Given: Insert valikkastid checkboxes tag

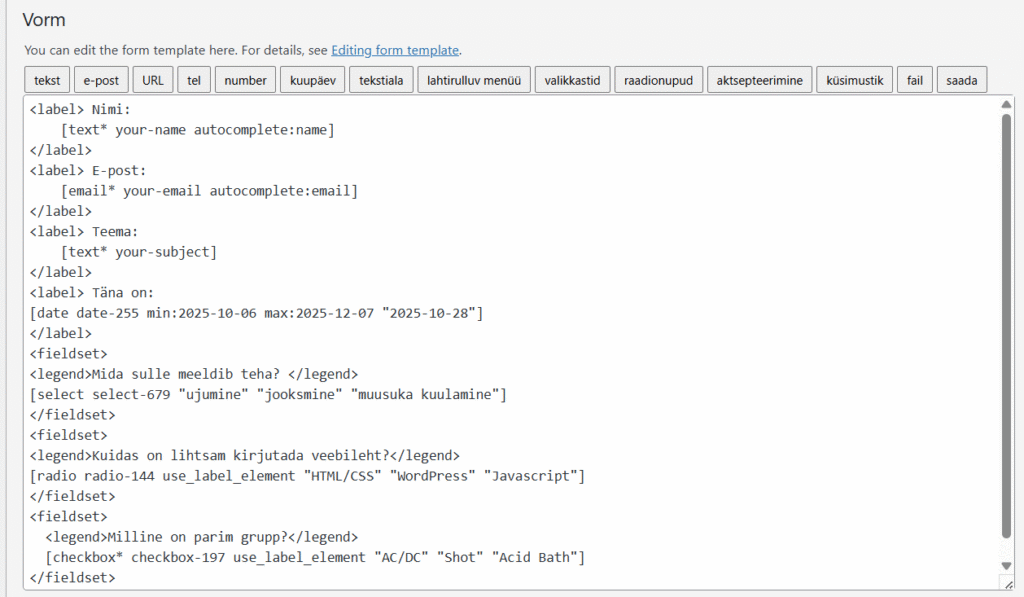Looking at the screenshot, I should click(572, 80).
